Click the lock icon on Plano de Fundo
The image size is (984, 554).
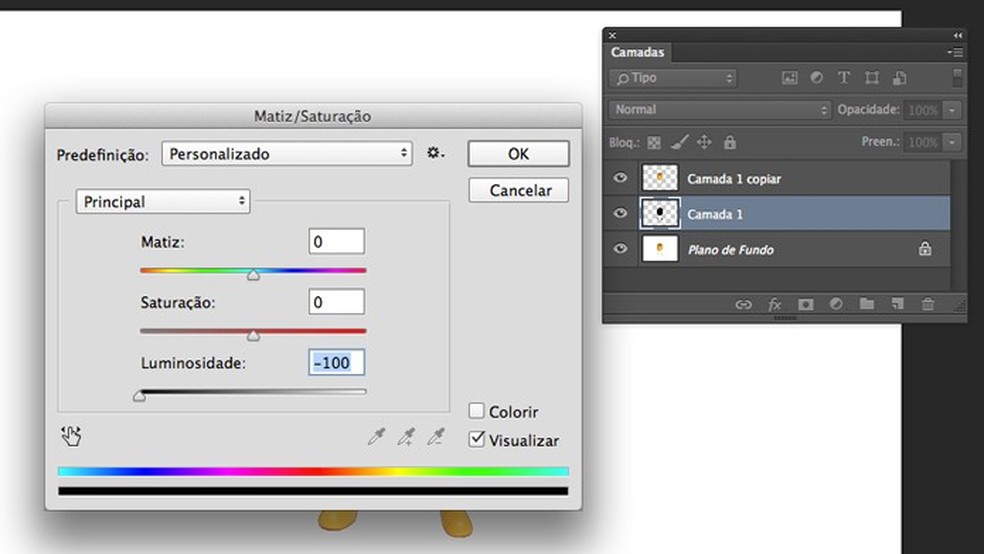(x=925, y=249)
